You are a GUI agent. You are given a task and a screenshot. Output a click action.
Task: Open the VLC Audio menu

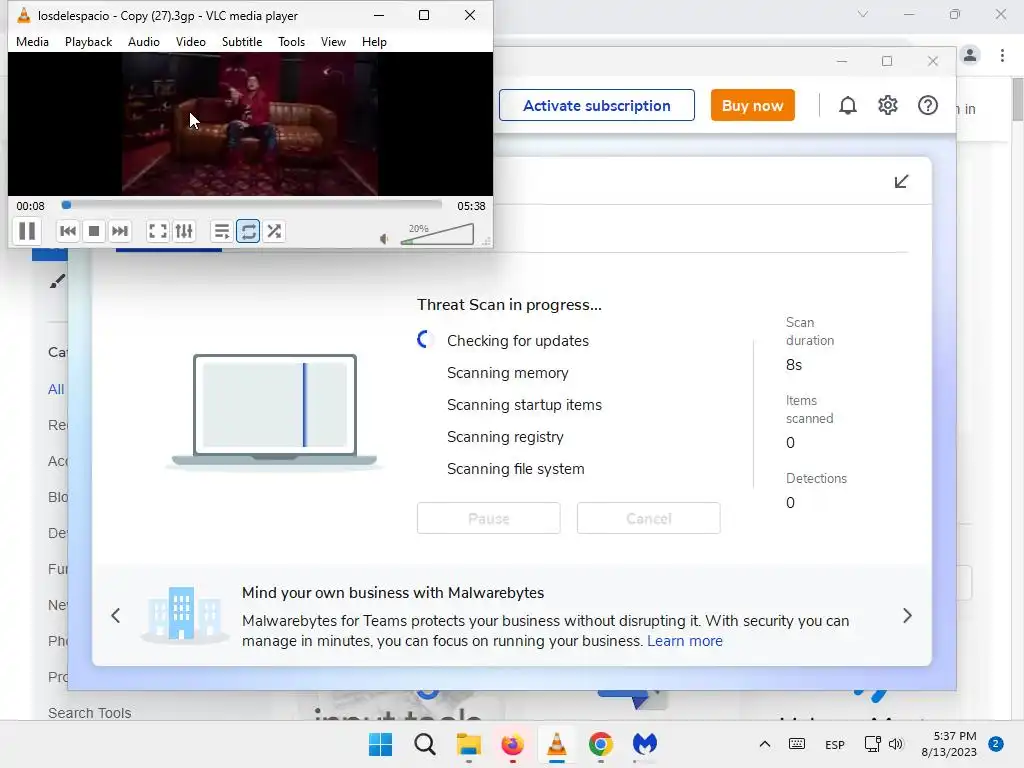[144, 42]
